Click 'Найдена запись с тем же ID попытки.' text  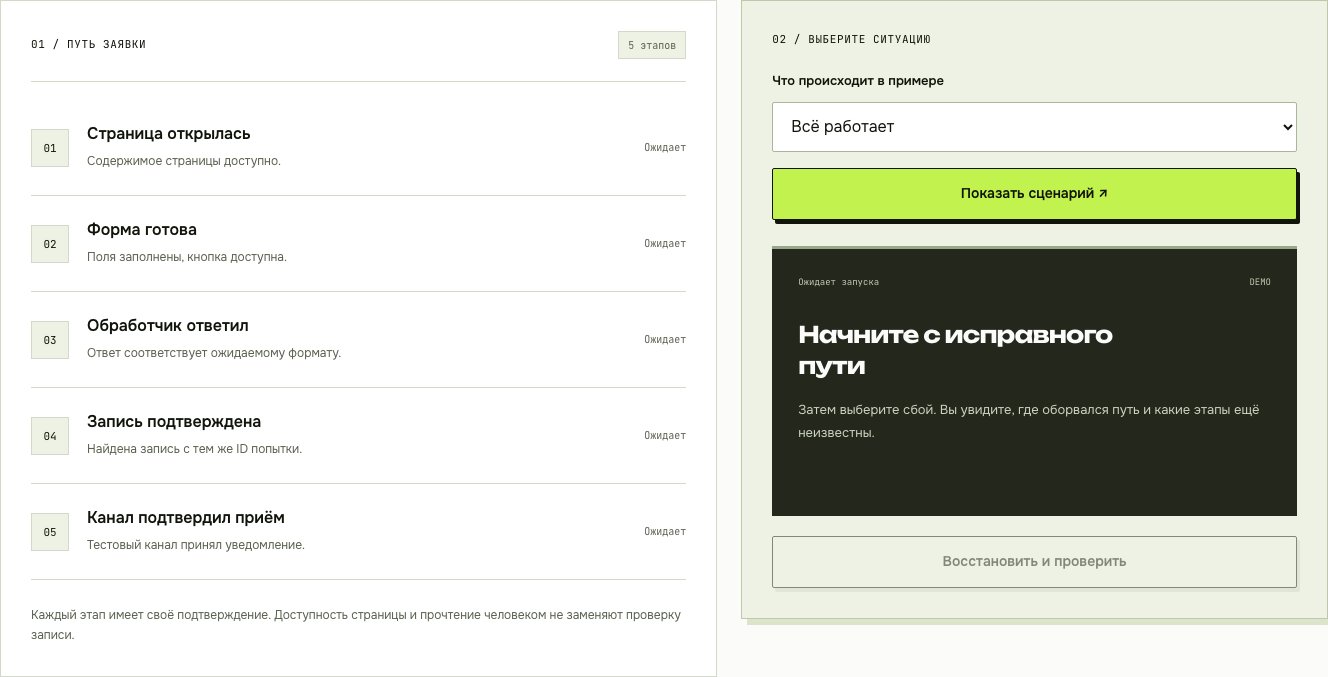coord(195,449)
